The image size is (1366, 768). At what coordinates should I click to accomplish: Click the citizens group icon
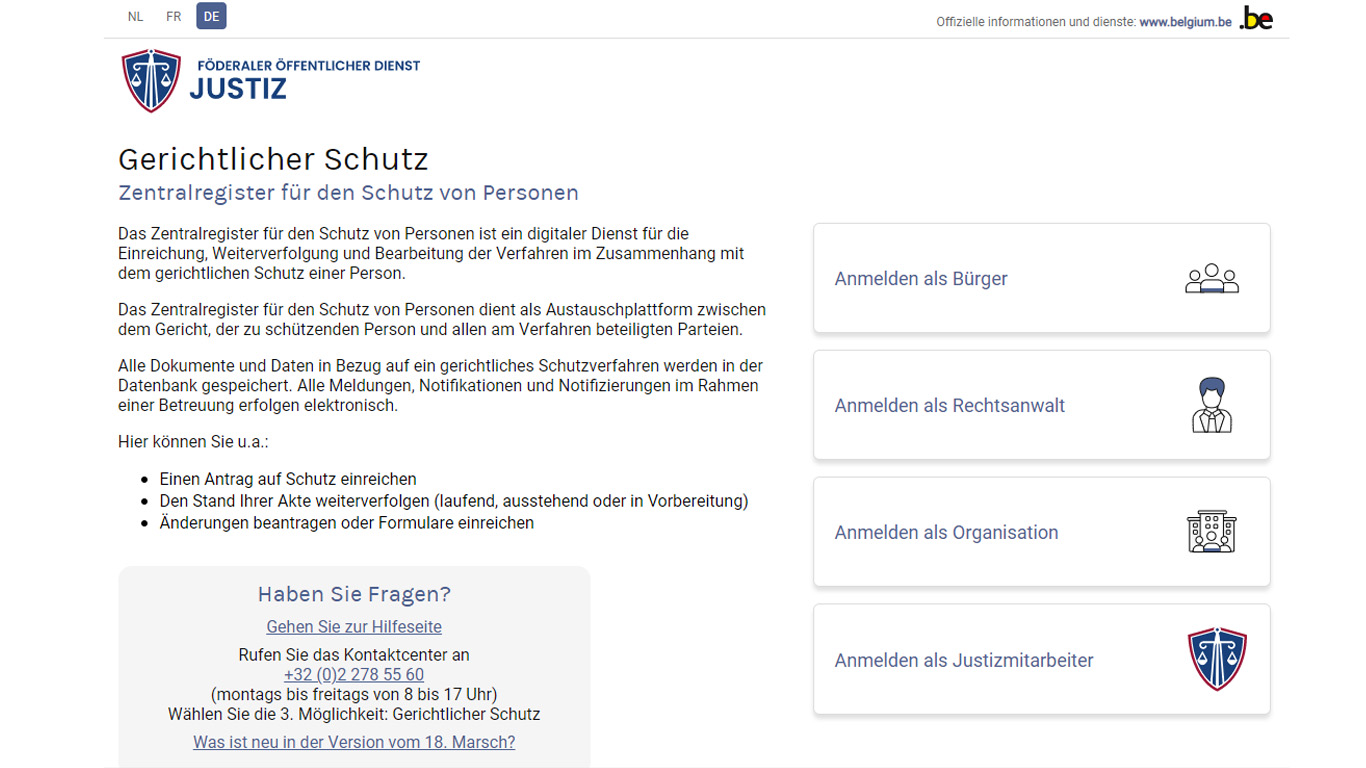1211,279
